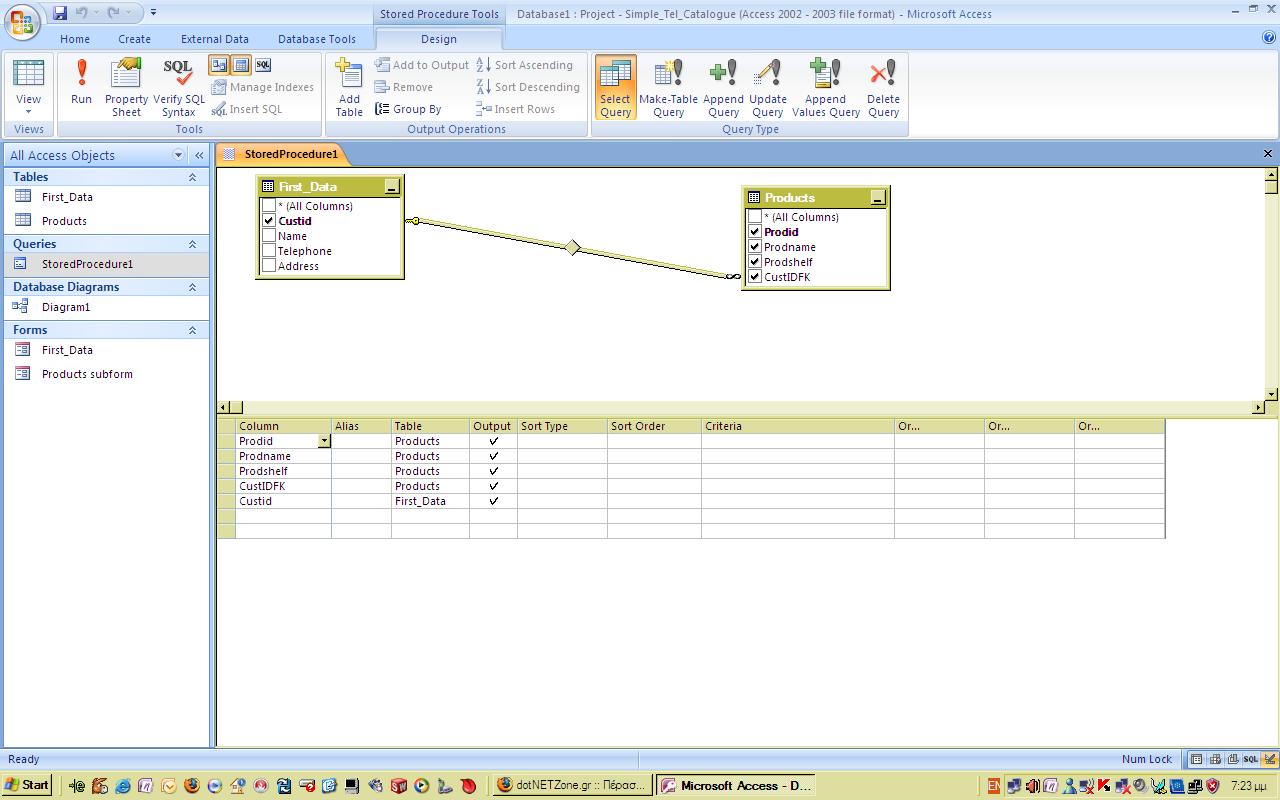The width and height of the screenshot is (1280, 800).
Task: Choose Append Query type
Action: pos(723,88)
